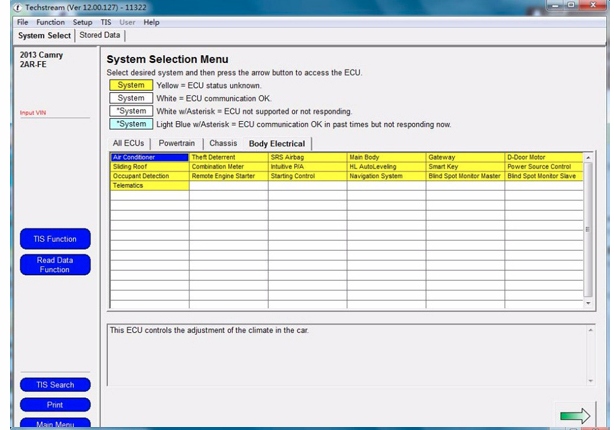This screenshot has width=614, height=430.
Task: Select the Starting Control system
Action: click(x=307, y=176)
